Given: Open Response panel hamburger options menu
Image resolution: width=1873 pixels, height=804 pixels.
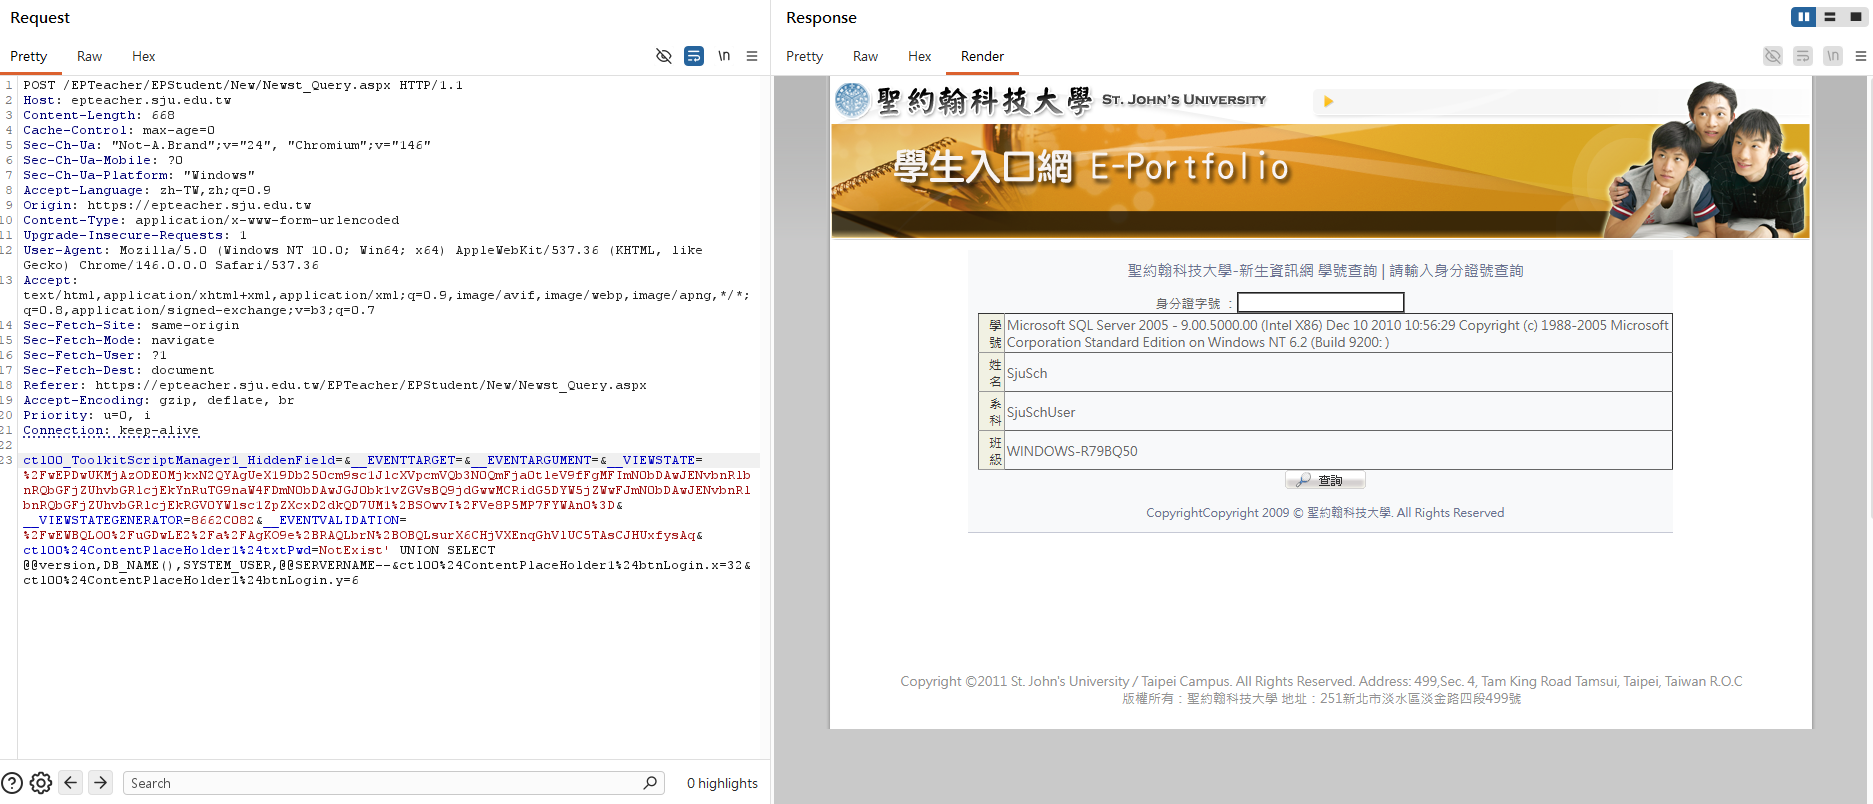Looking at the screenshot, I should click(x=1861, y=56).
